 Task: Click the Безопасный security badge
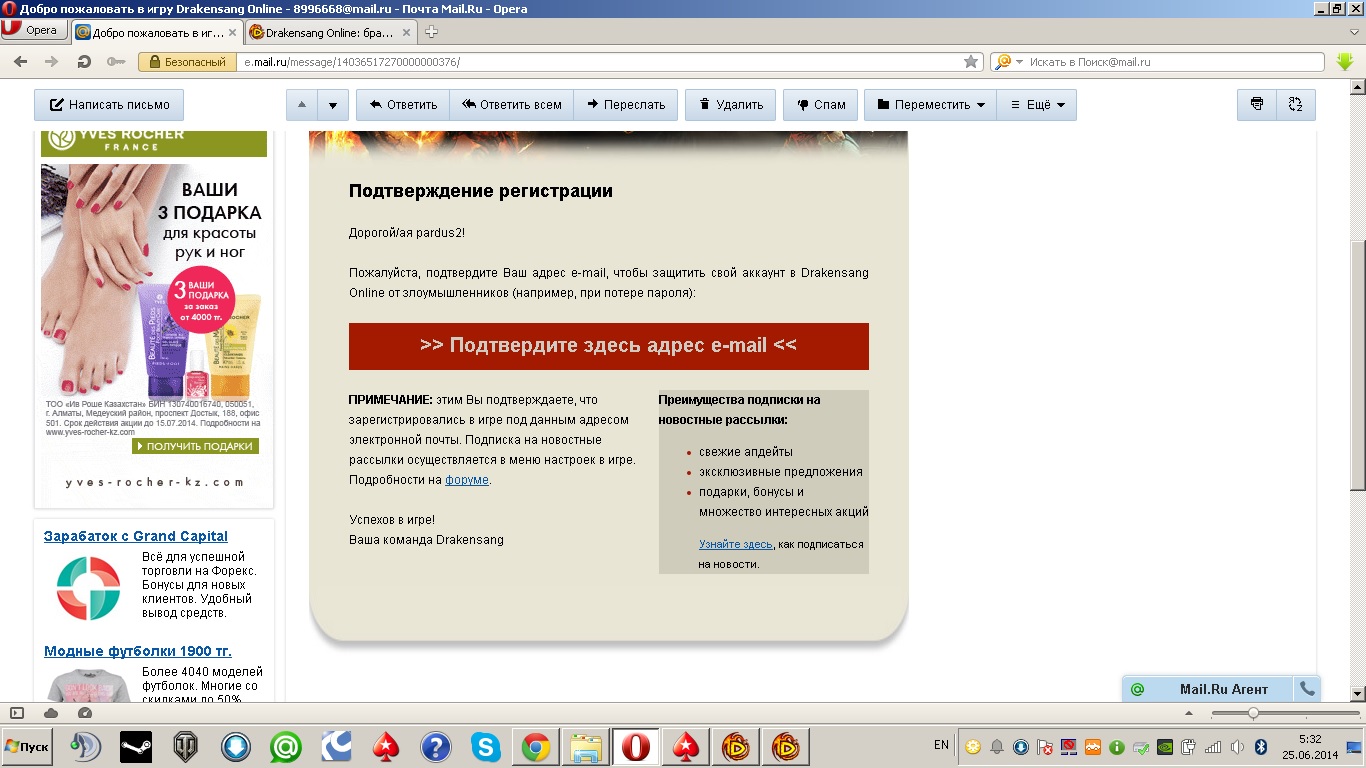point(188,62)
